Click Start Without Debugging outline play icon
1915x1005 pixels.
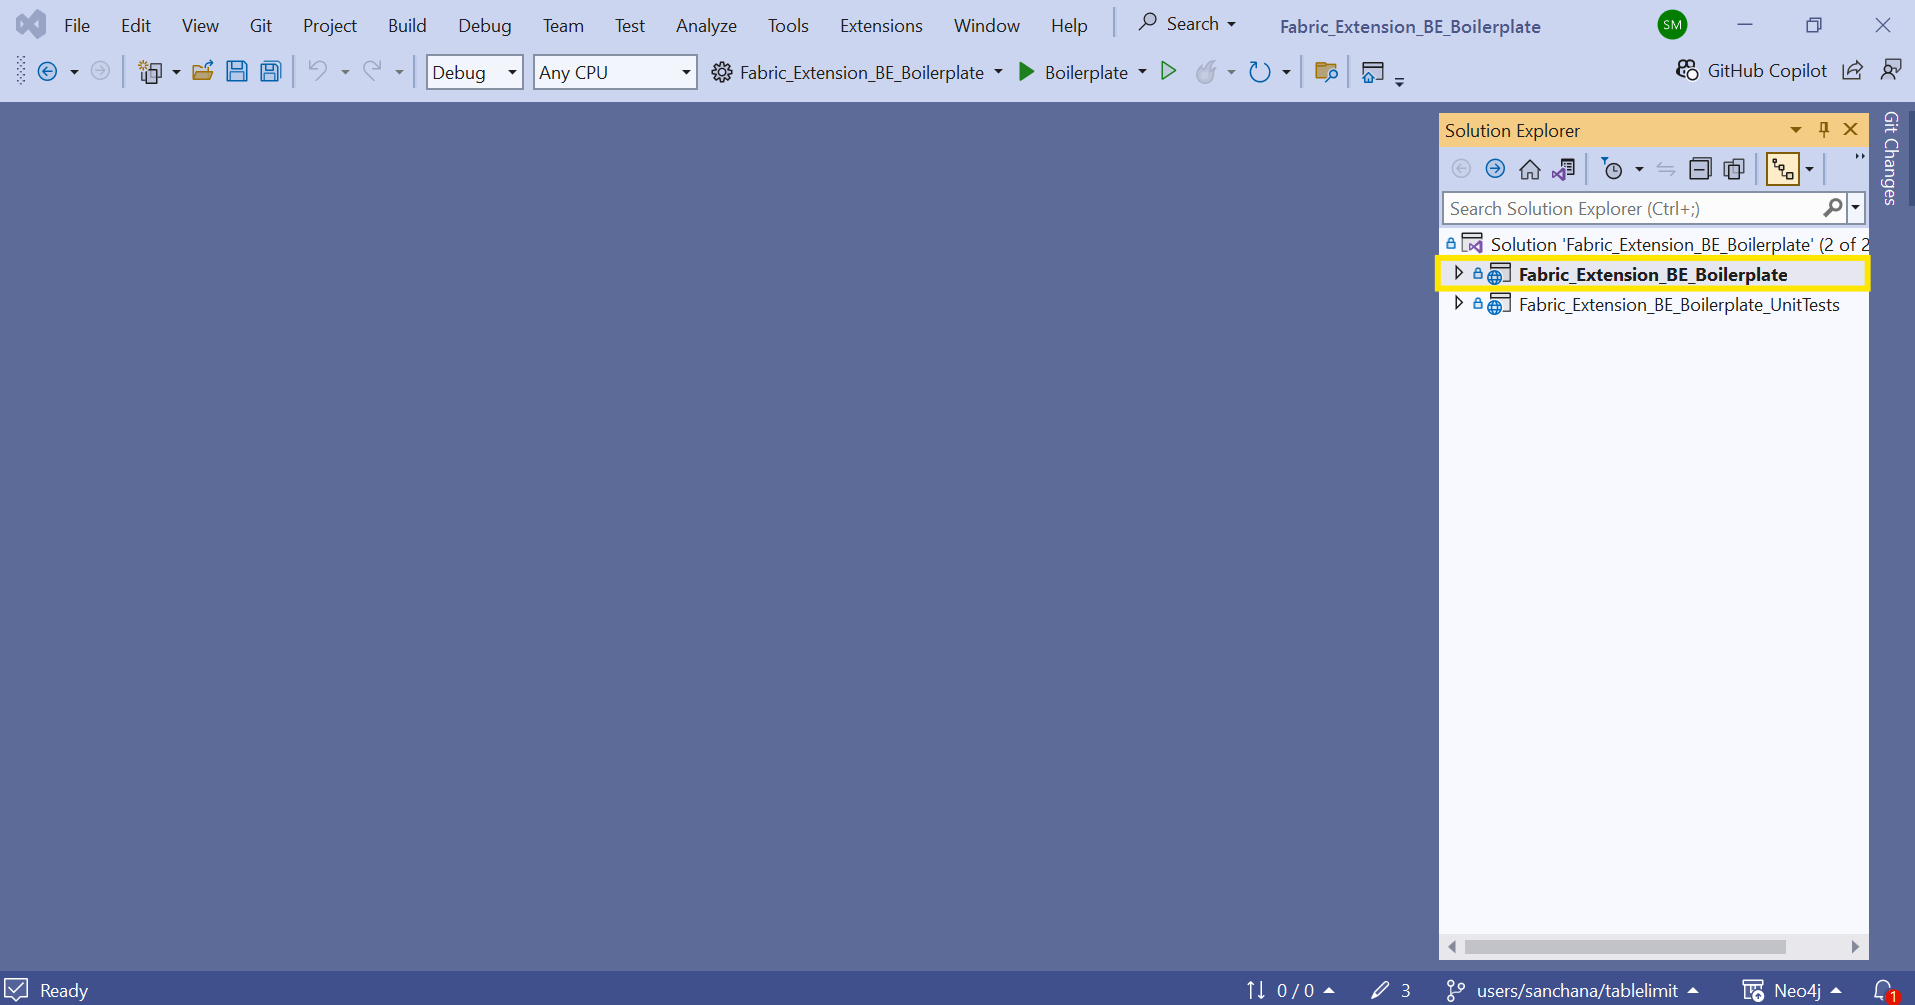point(1168,71)
